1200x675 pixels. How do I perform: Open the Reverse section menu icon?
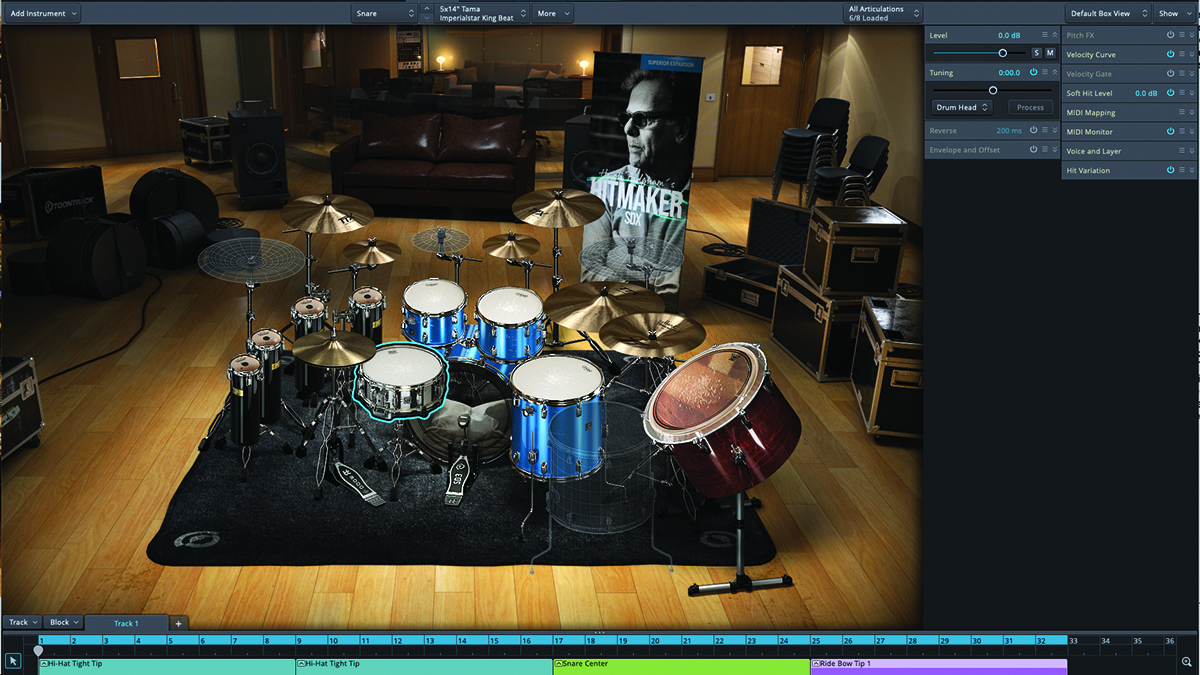[1044, 131]
